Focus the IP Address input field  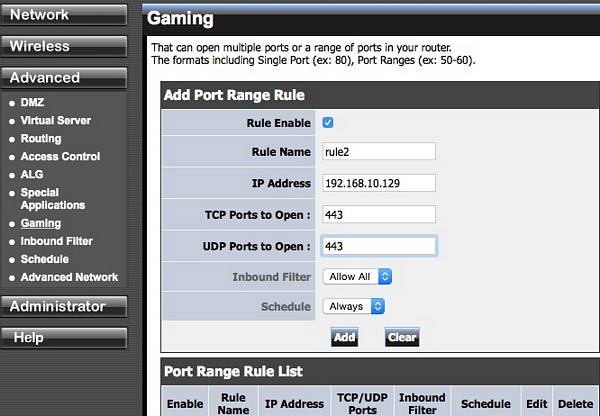pos(379,183)
